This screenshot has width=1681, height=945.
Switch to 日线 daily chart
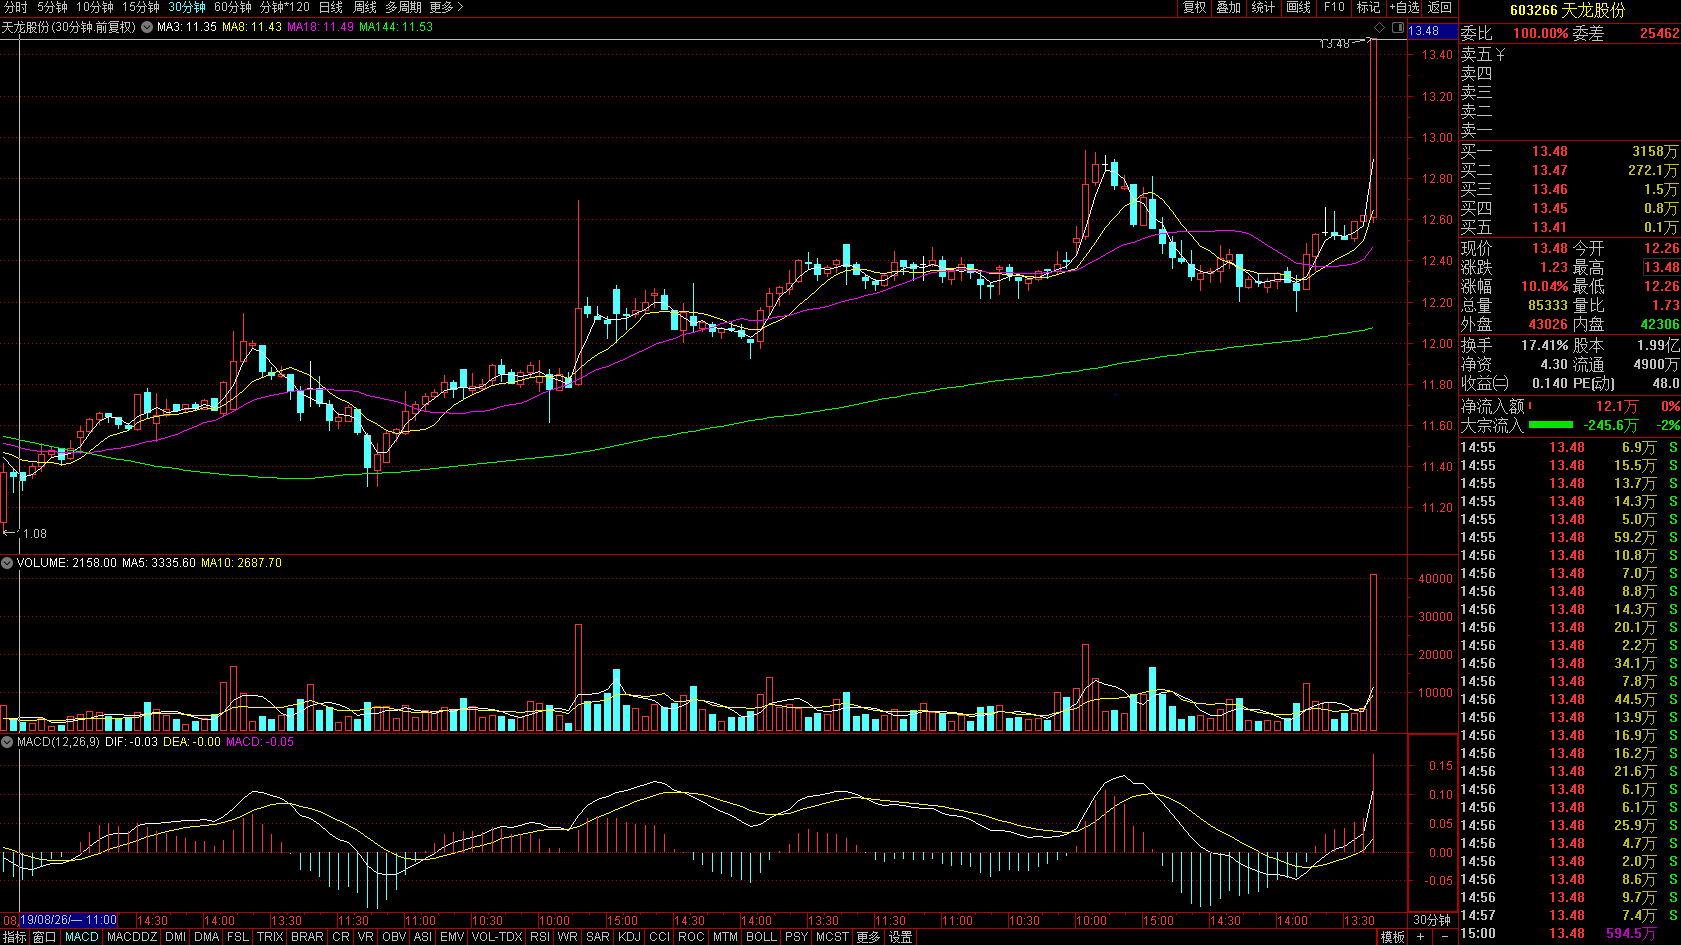[x=331, y=7]
